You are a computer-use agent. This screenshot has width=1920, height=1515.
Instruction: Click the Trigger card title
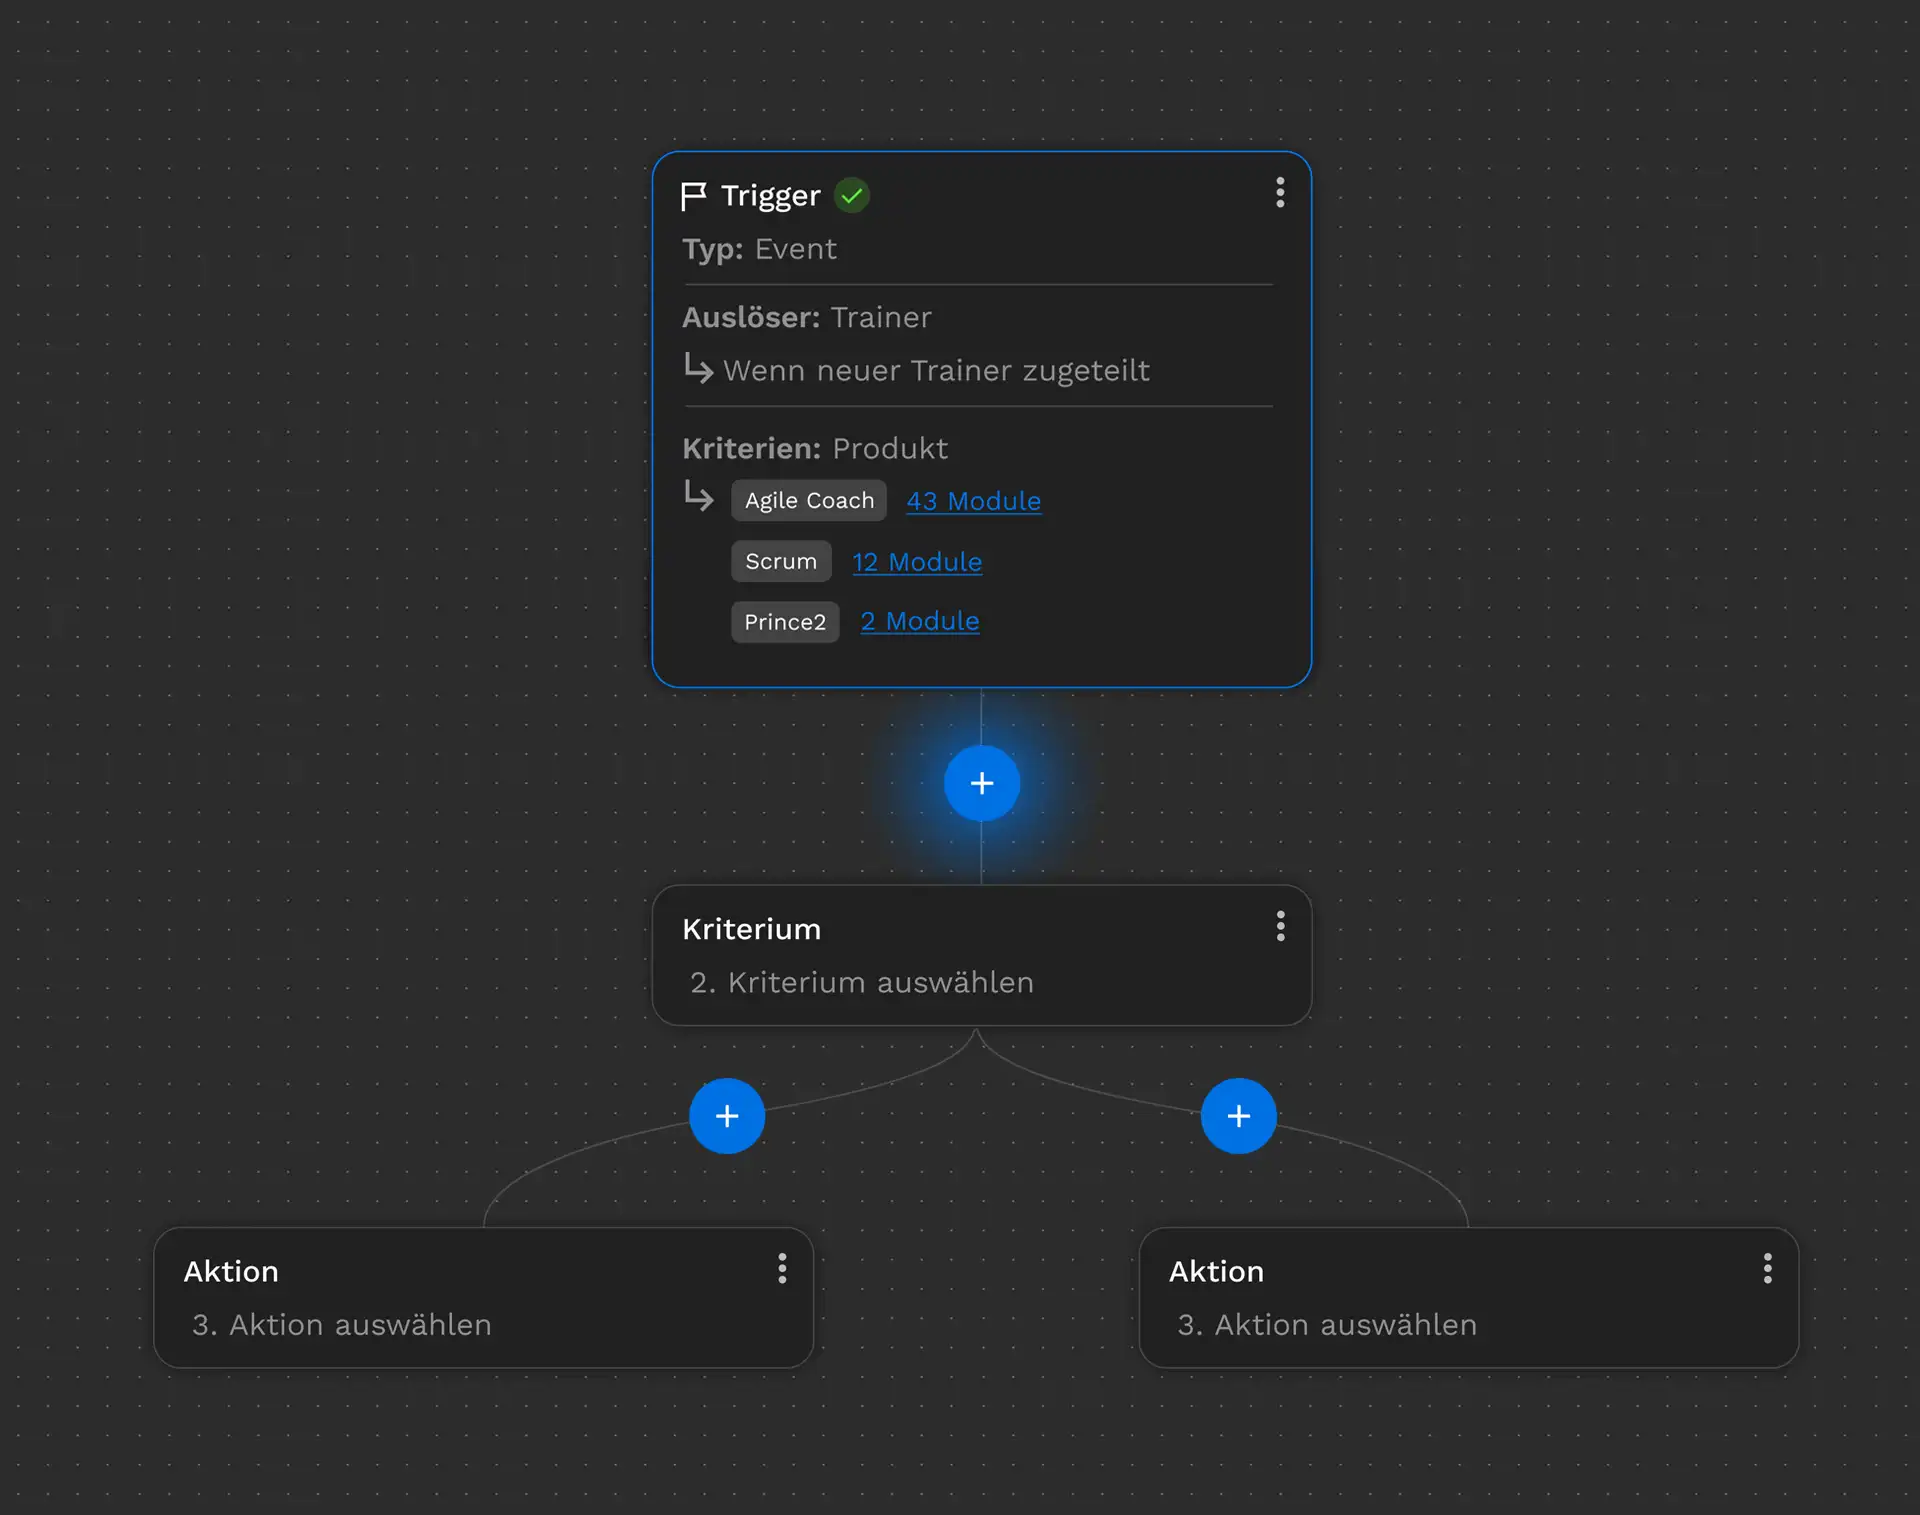pyautogui.click(x=770, y=196)
